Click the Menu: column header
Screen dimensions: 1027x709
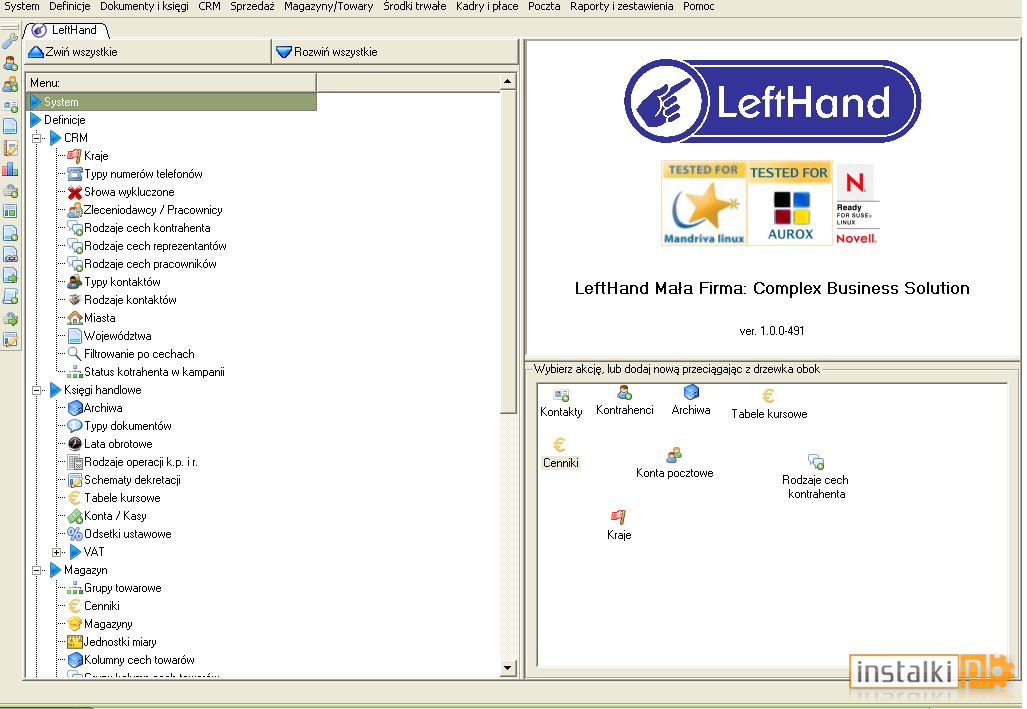pyautogui.click(x=172, y=83)
